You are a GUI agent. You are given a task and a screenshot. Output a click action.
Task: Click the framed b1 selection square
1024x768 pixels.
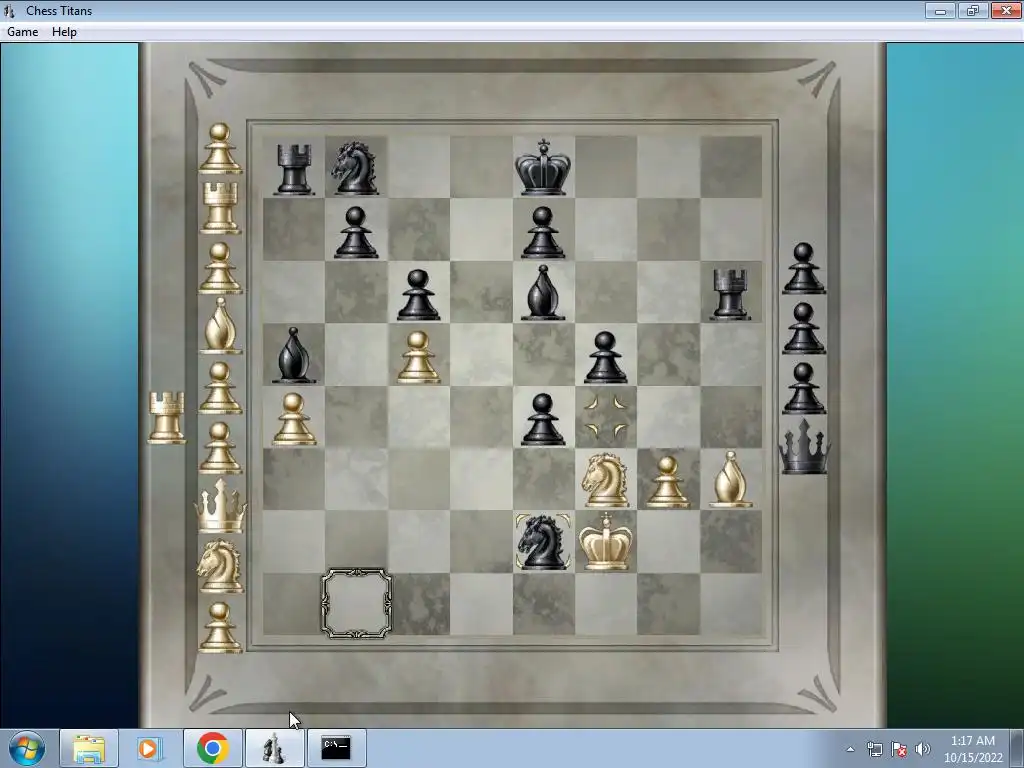click(x=356, y=604)
